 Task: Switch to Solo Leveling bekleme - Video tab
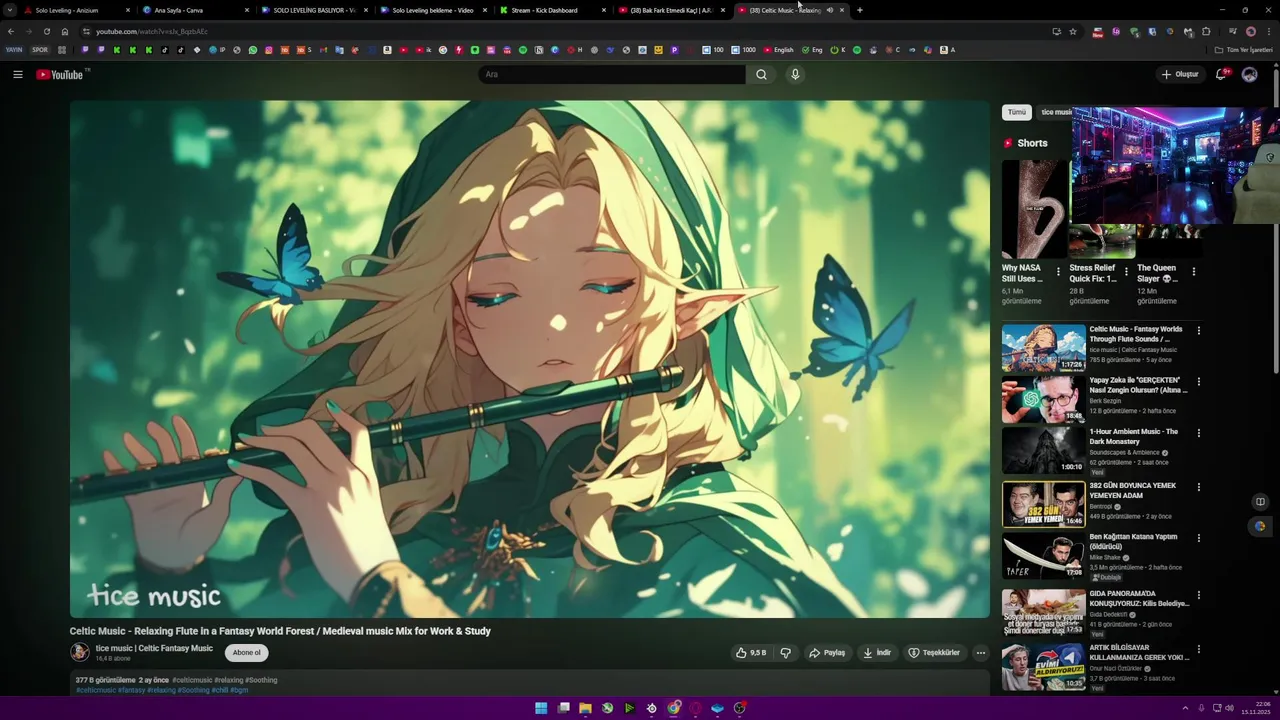(x=432, y=10)
